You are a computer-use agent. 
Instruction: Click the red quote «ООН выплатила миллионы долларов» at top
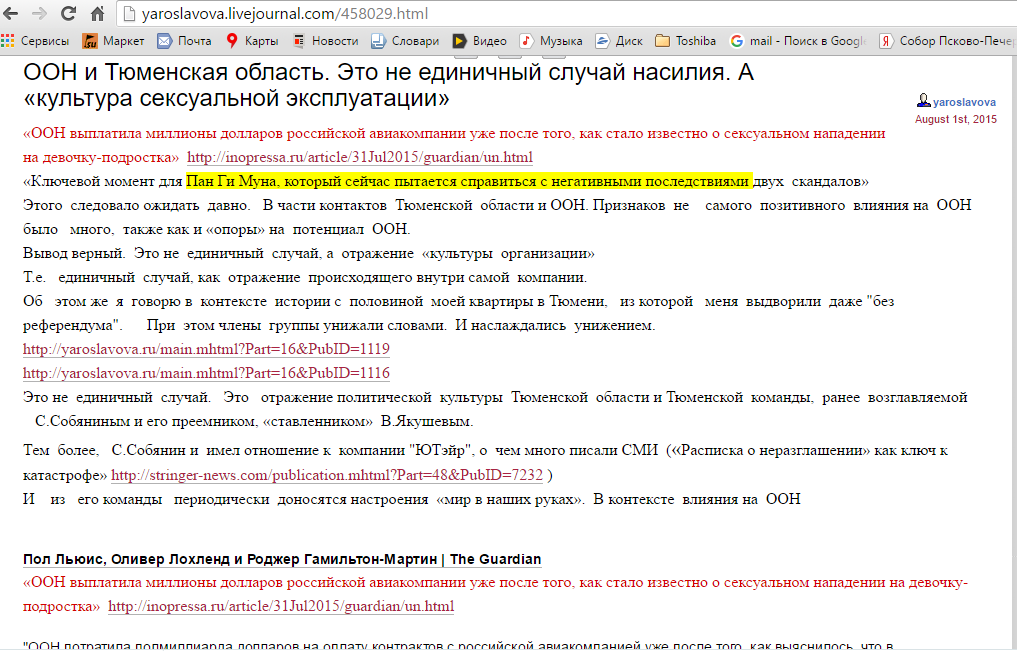[454, 145]
